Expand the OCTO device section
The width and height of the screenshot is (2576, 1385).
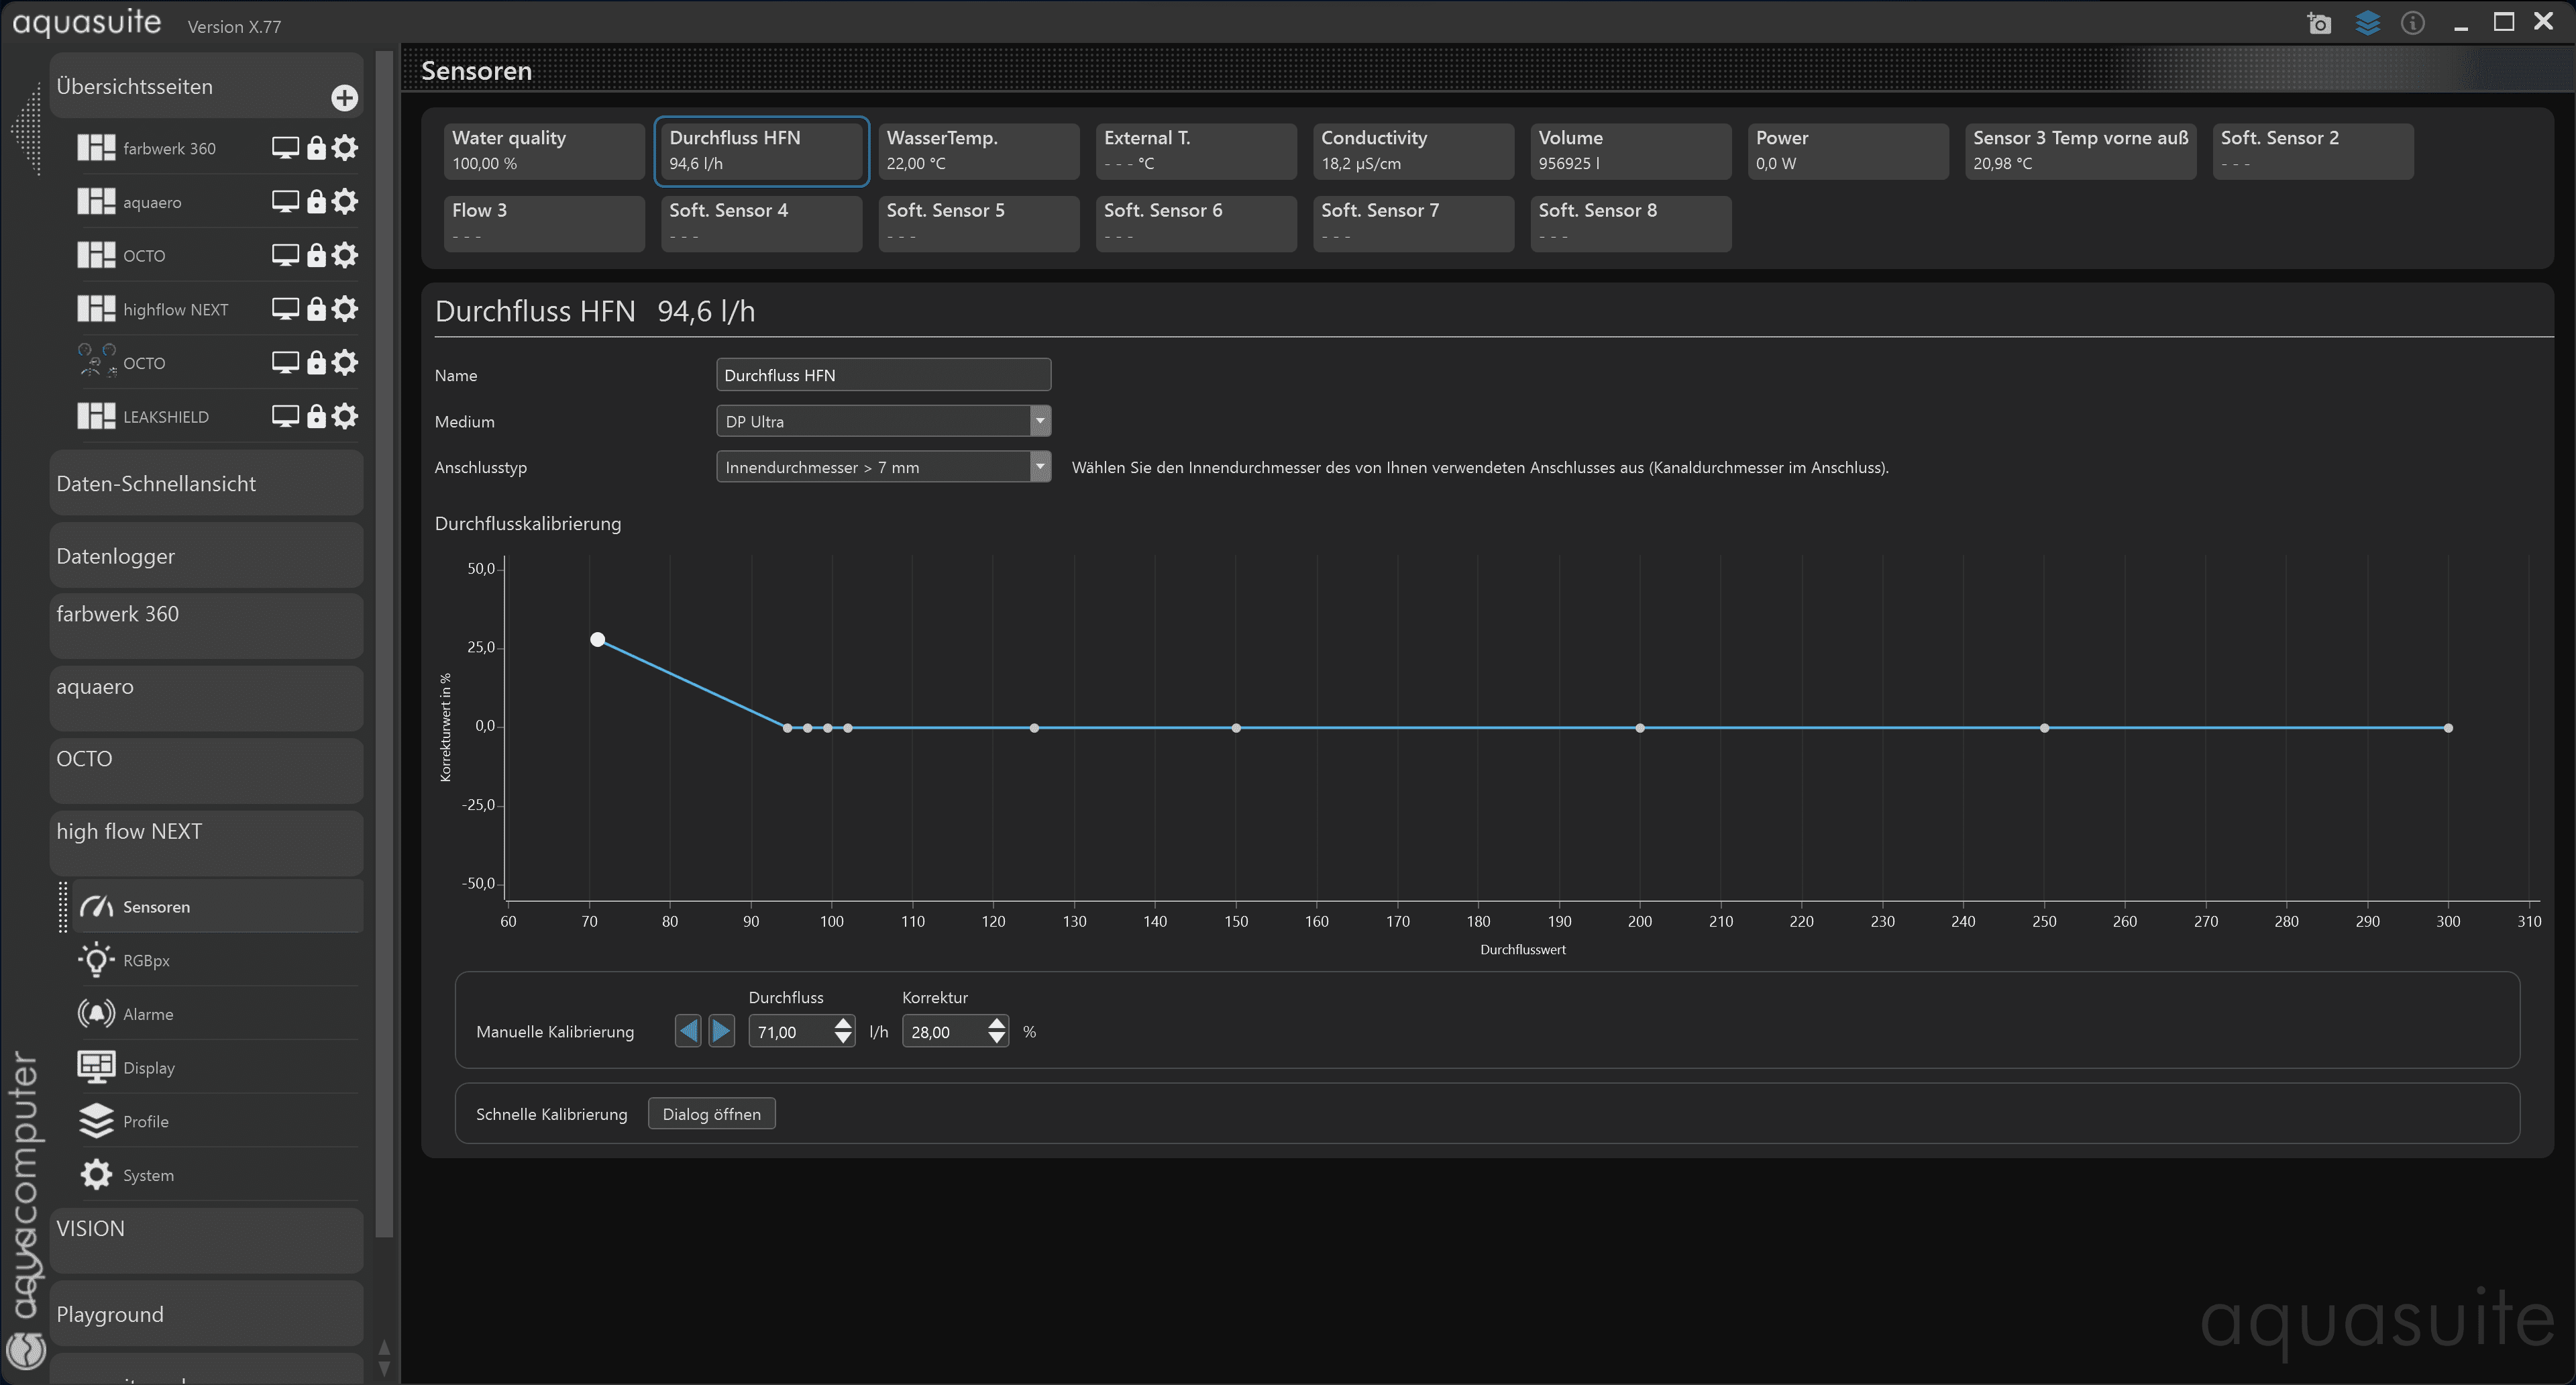[206, 770]
